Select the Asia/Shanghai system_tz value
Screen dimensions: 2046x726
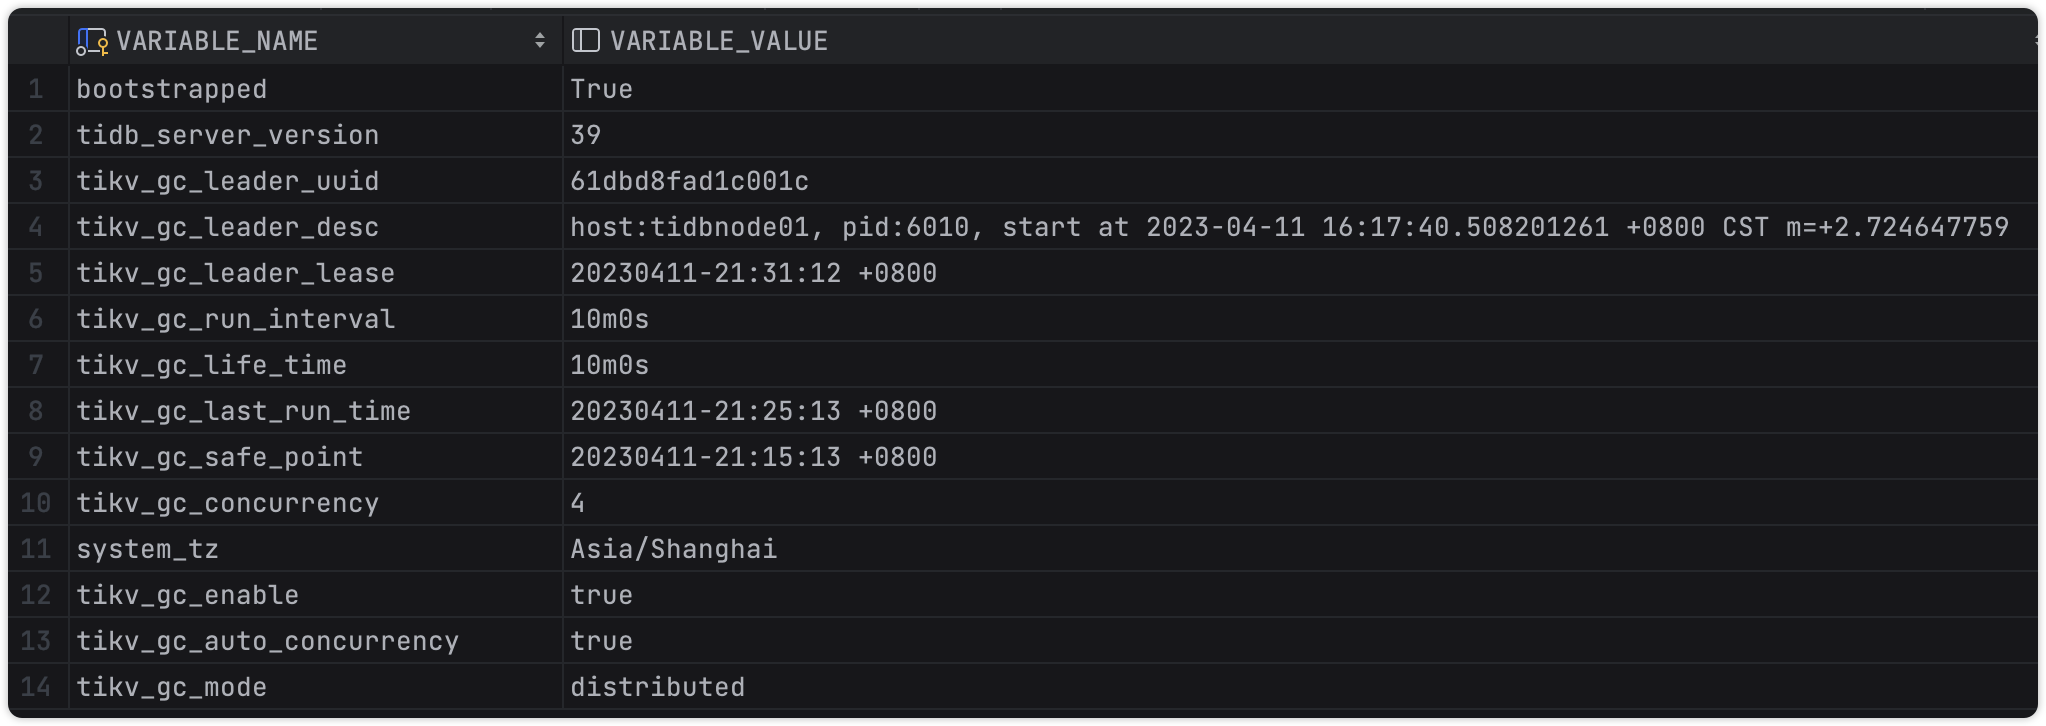[673, 549]
